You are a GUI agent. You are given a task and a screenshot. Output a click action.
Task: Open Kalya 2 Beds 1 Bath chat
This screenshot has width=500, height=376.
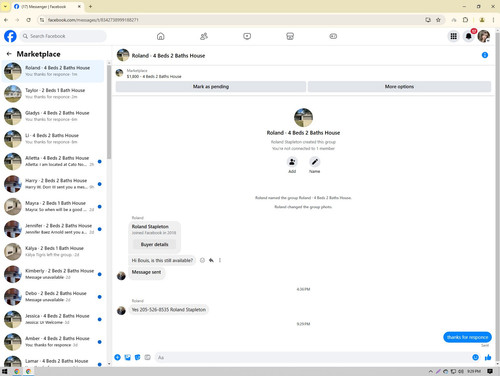[53, 251]
